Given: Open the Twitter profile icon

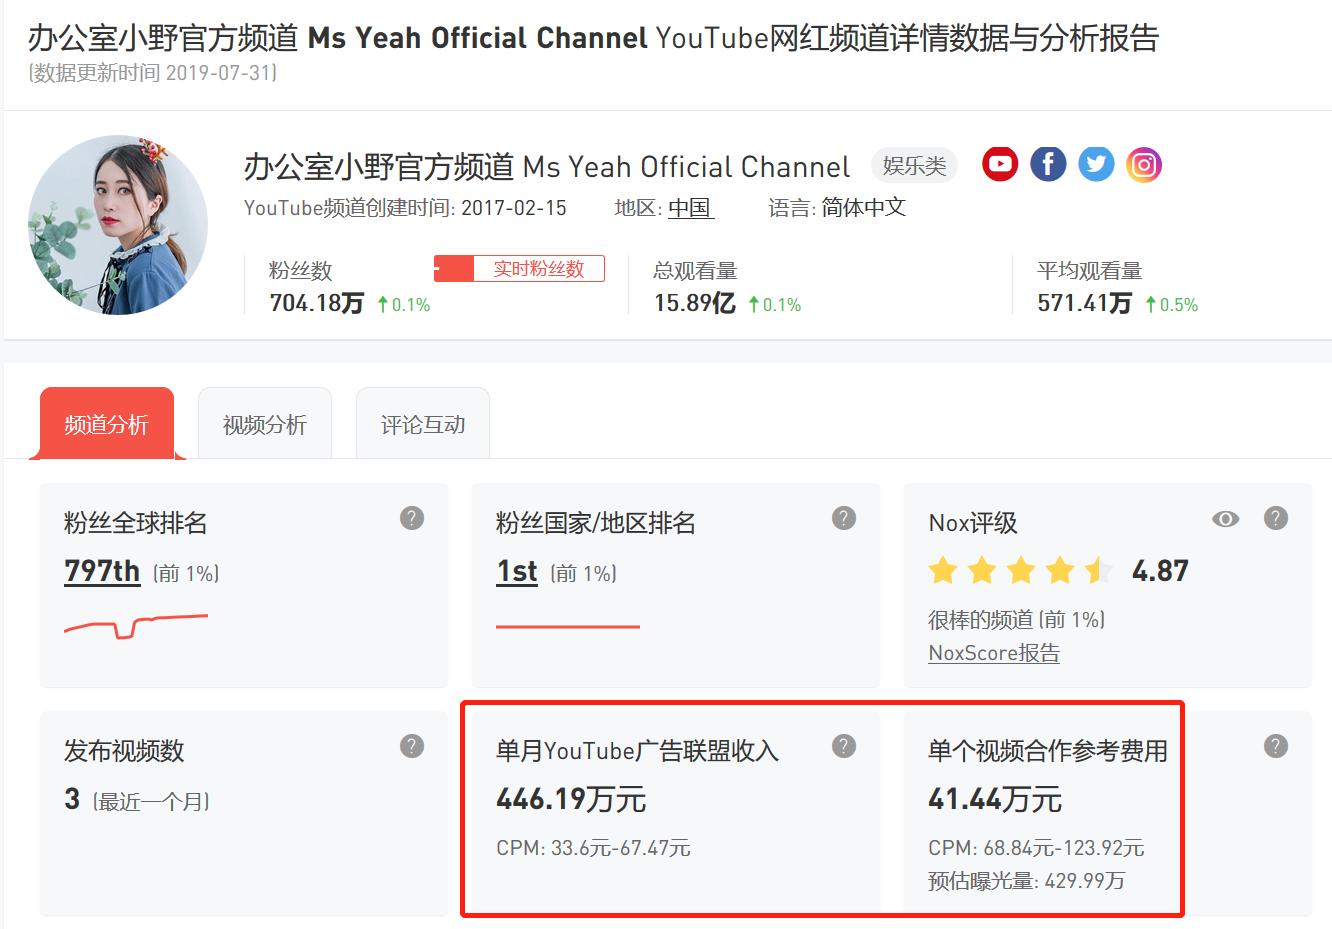Looking at the screenshot, I should tap(1096, 164).
